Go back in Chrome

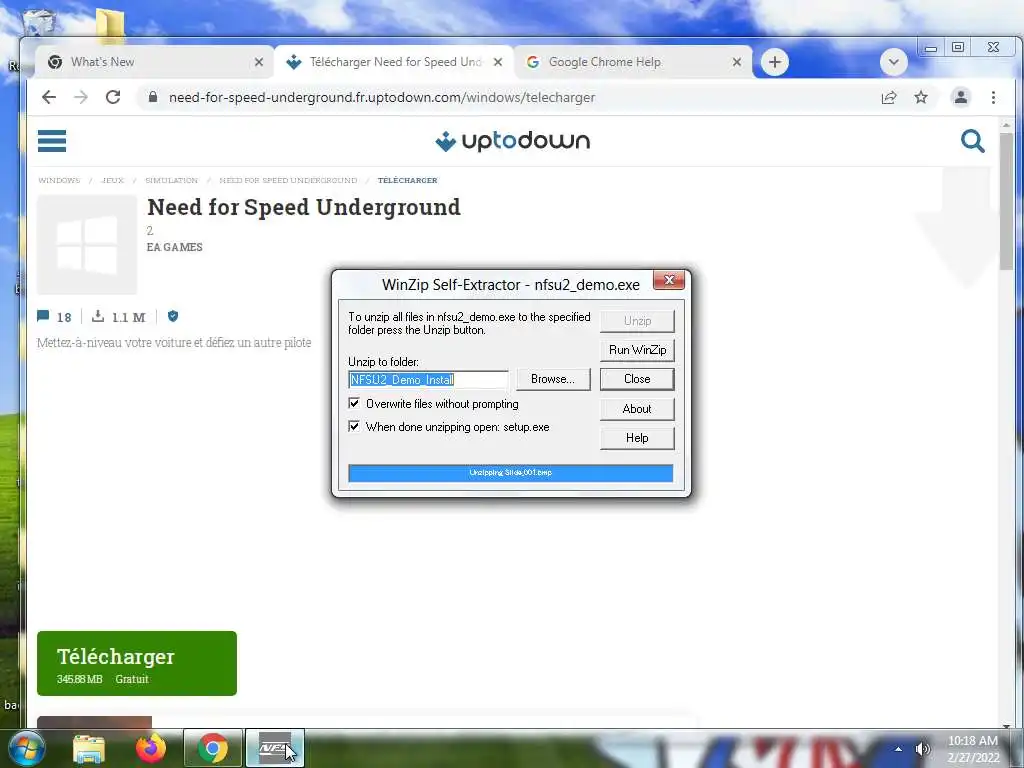49,97
